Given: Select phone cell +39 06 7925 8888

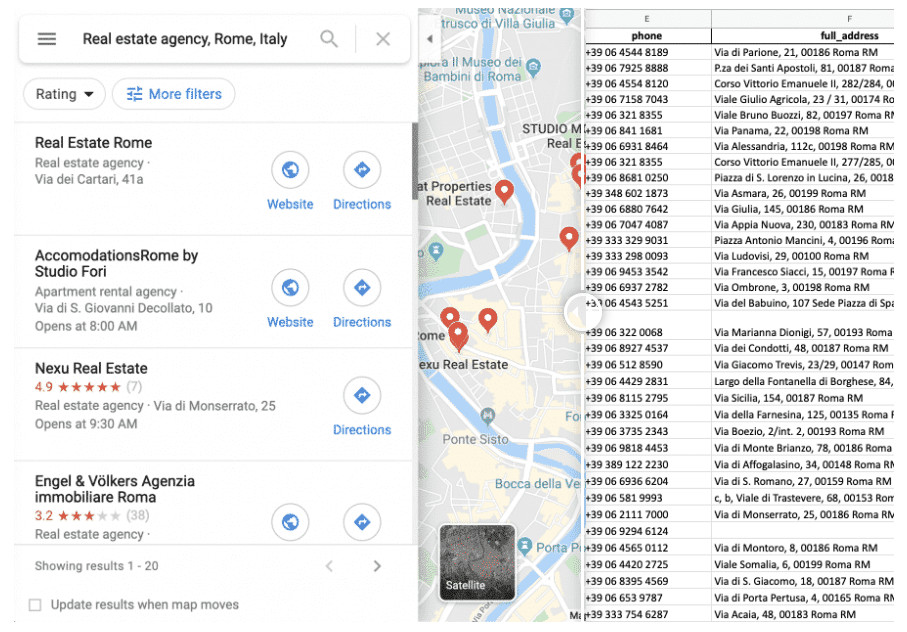Looking at the screenshot, I should [647, 68].
